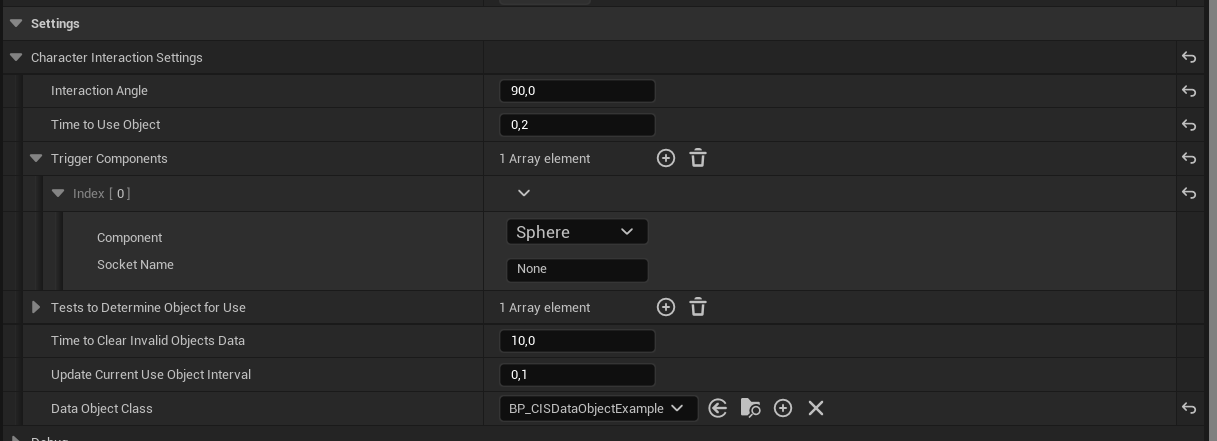Browse to Data Object Class in Content Browser
This screenshot has height=441, width=1217.
(x=750, y=408)
